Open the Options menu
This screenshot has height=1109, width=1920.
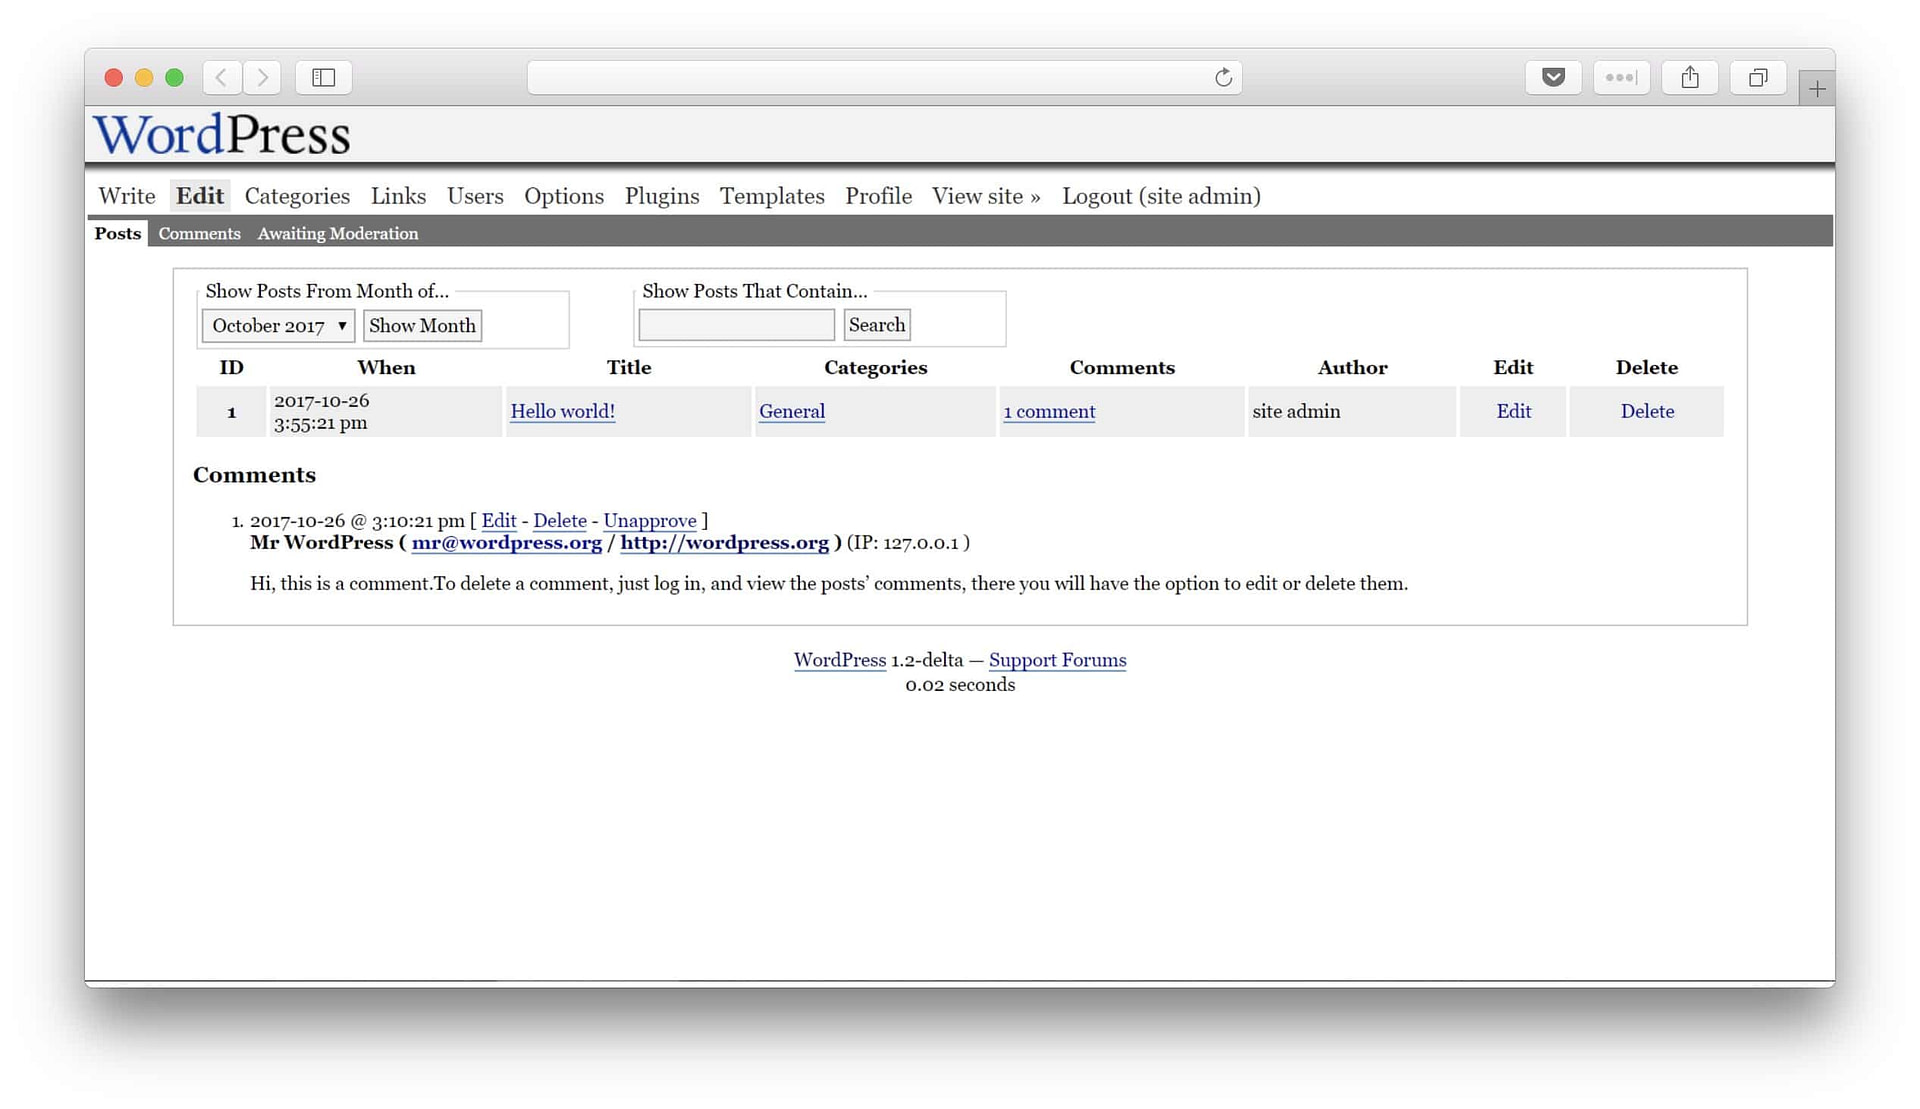coord(564,196)
